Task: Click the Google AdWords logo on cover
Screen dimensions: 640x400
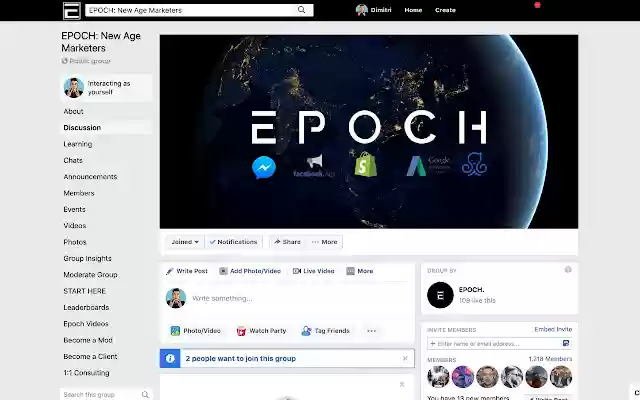Action: tap(428, 166)
